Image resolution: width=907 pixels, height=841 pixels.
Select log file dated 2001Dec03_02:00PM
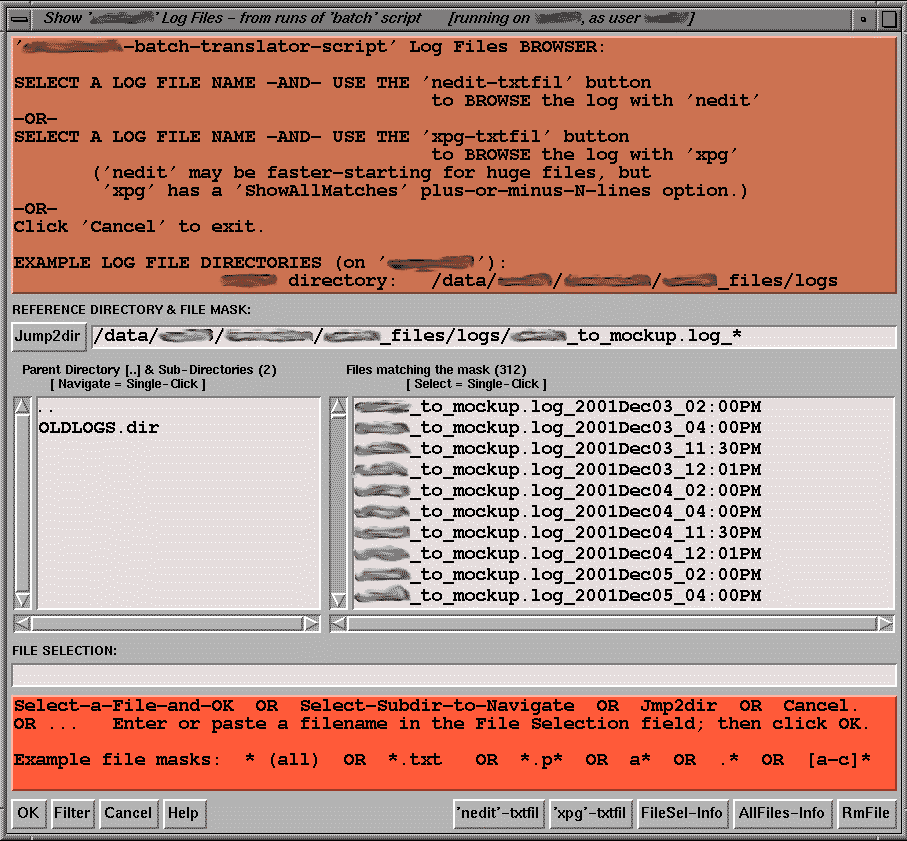(558, 407)
